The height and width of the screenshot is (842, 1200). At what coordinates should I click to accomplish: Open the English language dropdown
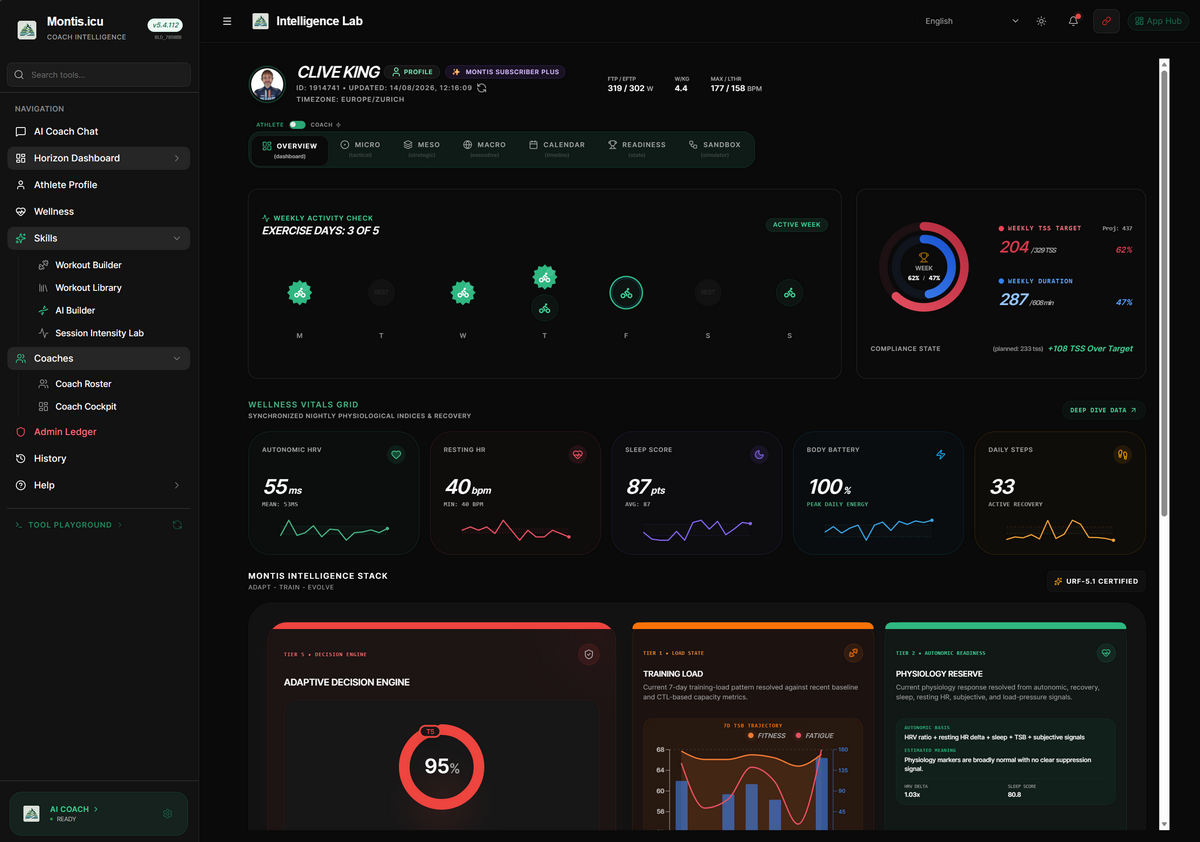(x=971, y=21)
